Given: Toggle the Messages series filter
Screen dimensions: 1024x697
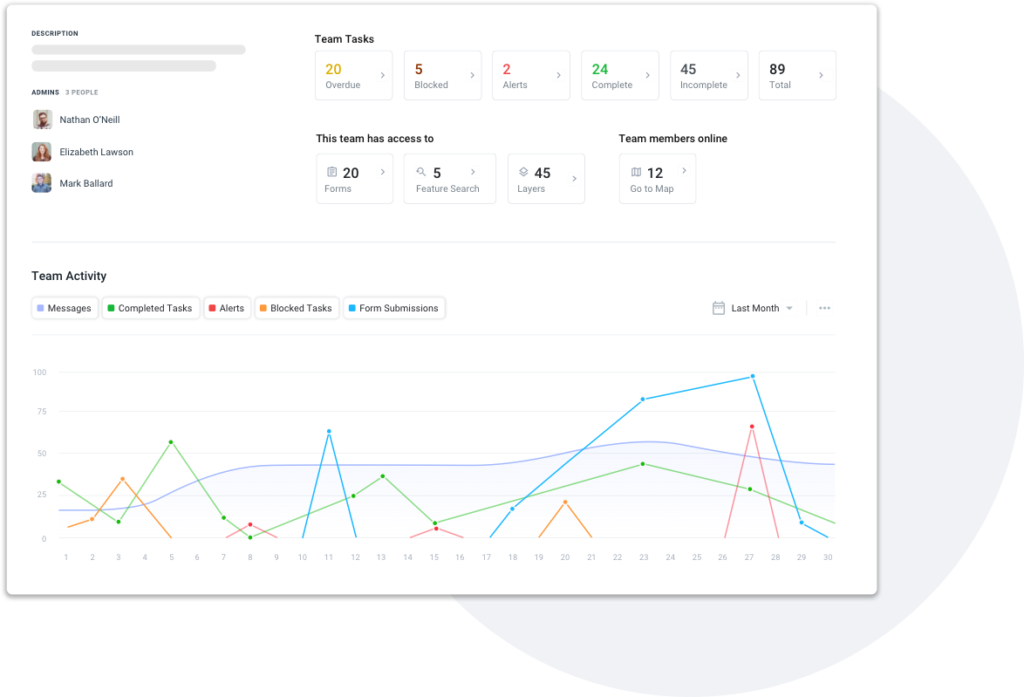Looking at the screenshot, I should (65, 308).
